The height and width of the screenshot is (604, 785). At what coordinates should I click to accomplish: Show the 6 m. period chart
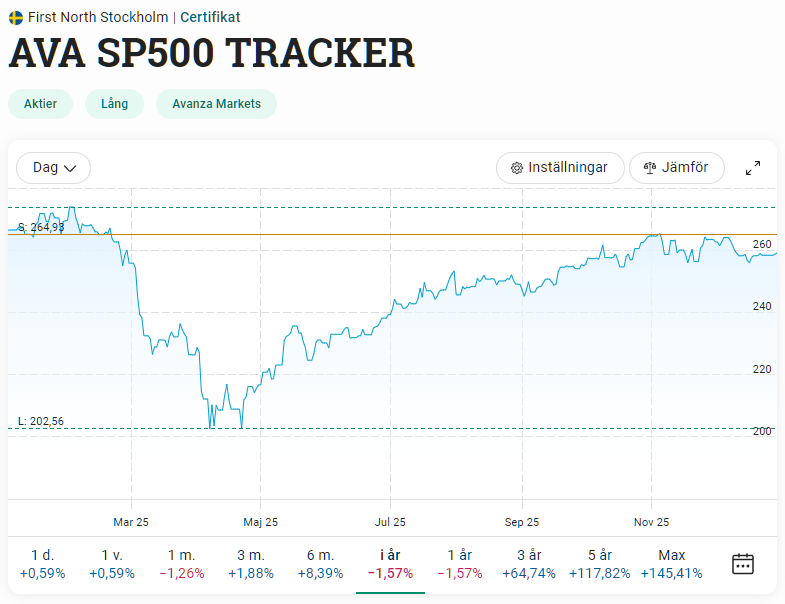(x=320, y=564)
